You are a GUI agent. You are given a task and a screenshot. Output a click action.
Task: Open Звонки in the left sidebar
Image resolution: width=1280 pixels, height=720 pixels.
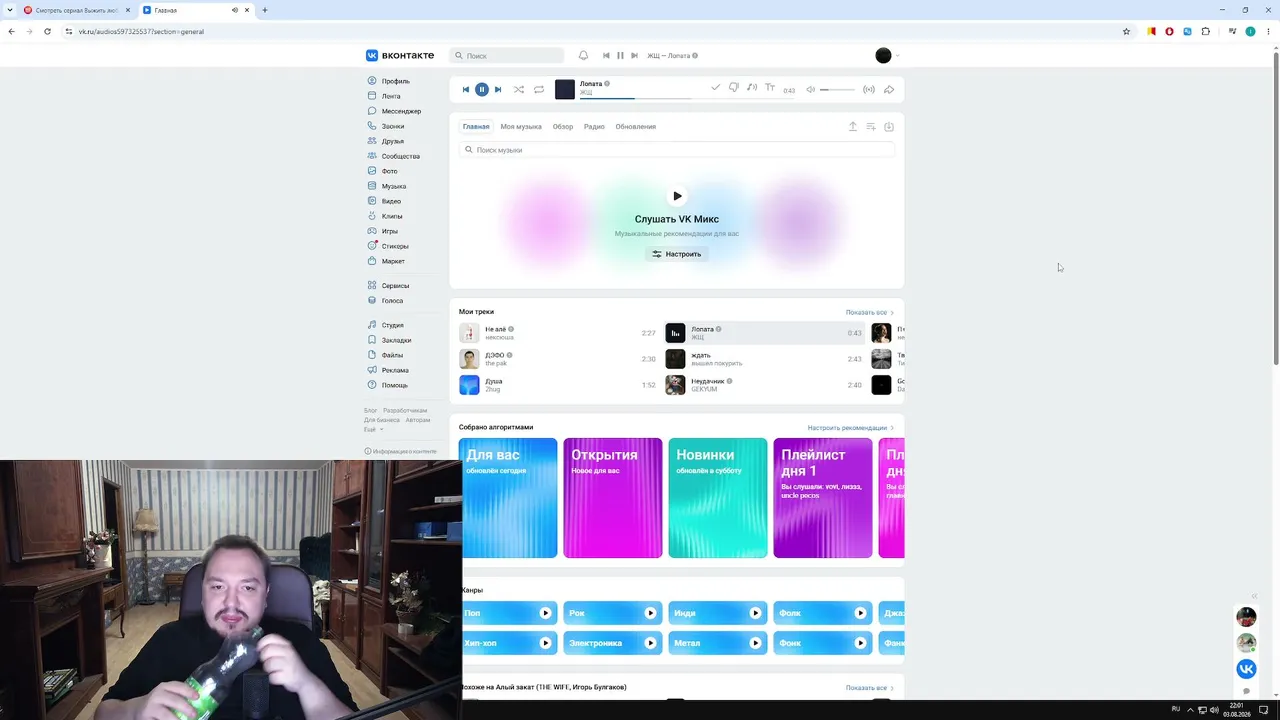[385, 126]
